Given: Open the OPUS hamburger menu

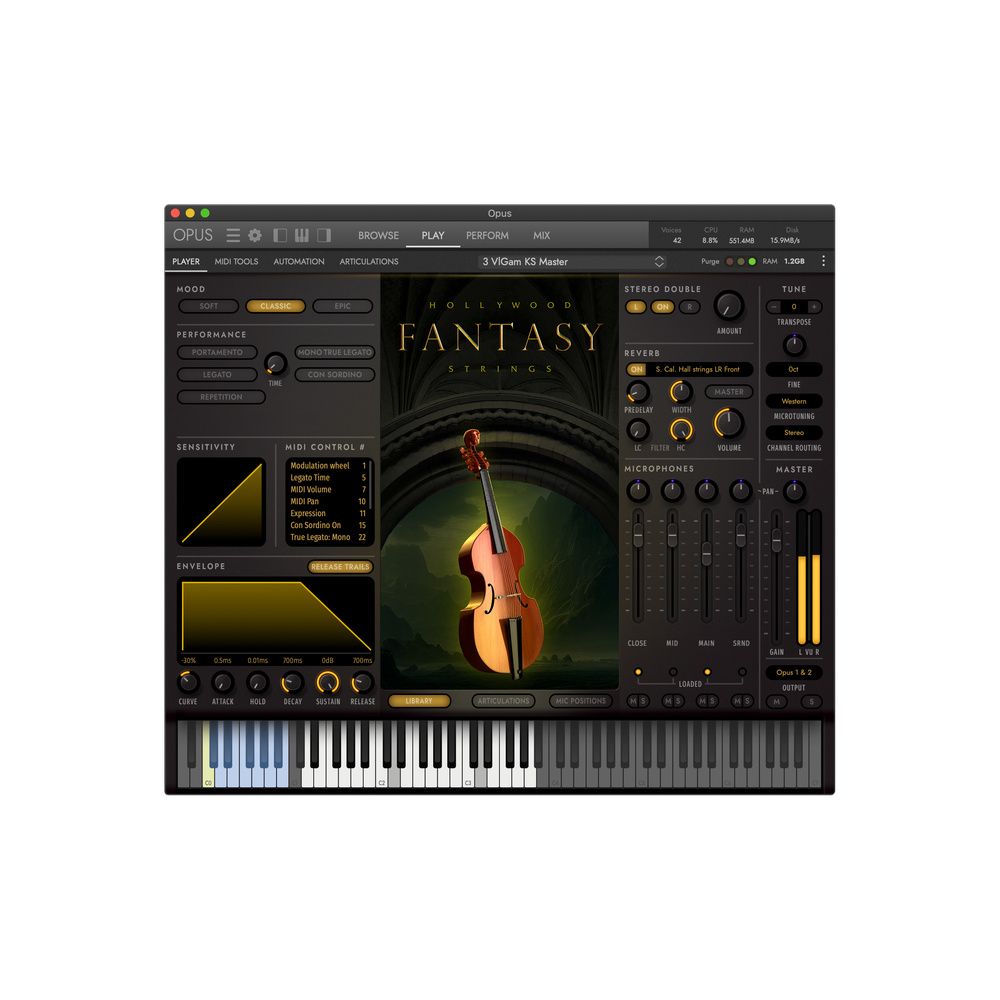Looking at the screenshot, I should pos(233,236).
